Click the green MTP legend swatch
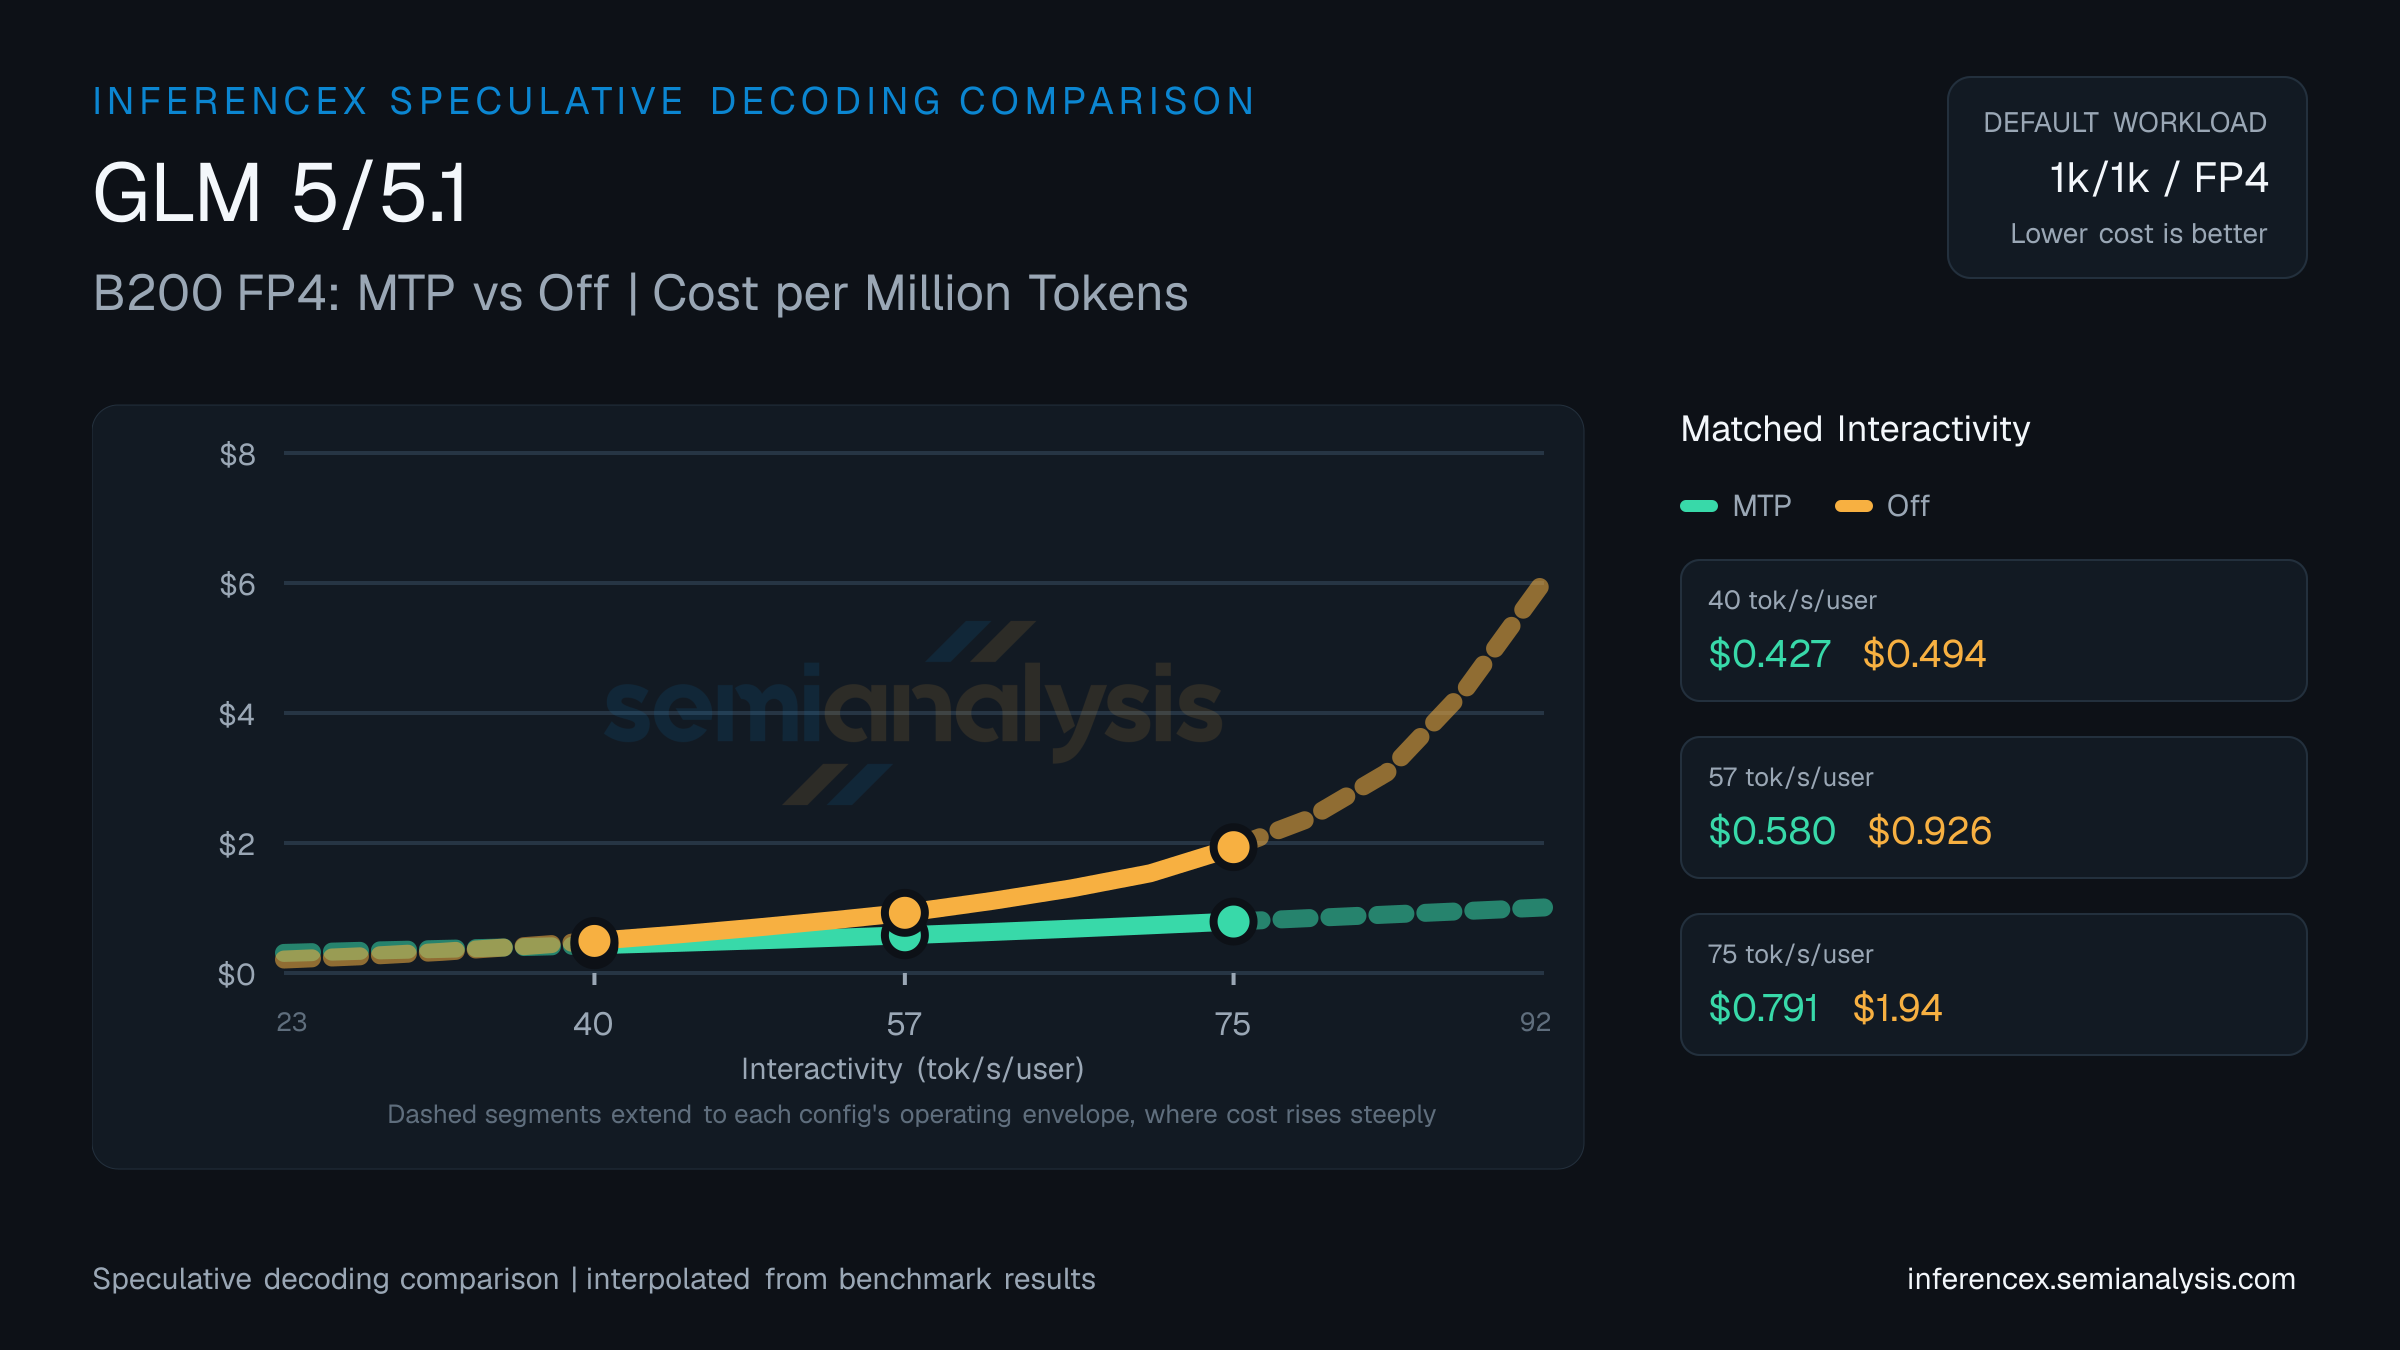 1699,506
